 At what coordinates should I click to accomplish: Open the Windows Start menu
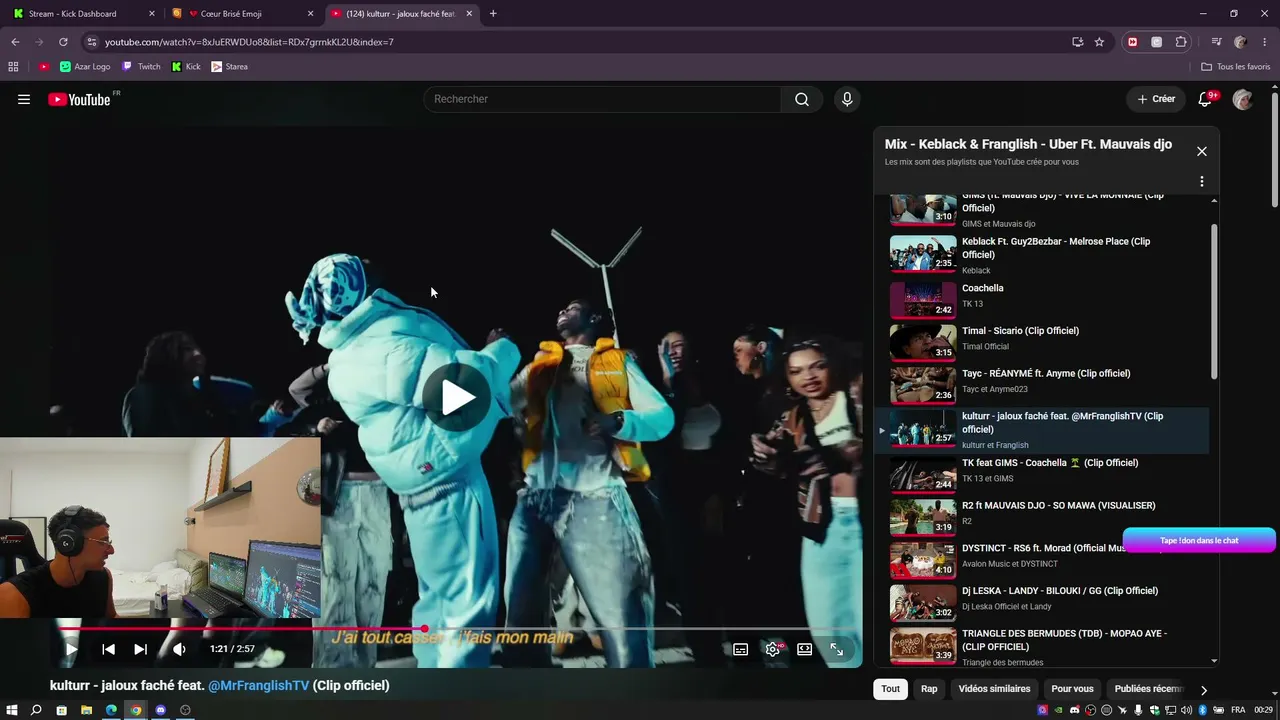point(12,710)
